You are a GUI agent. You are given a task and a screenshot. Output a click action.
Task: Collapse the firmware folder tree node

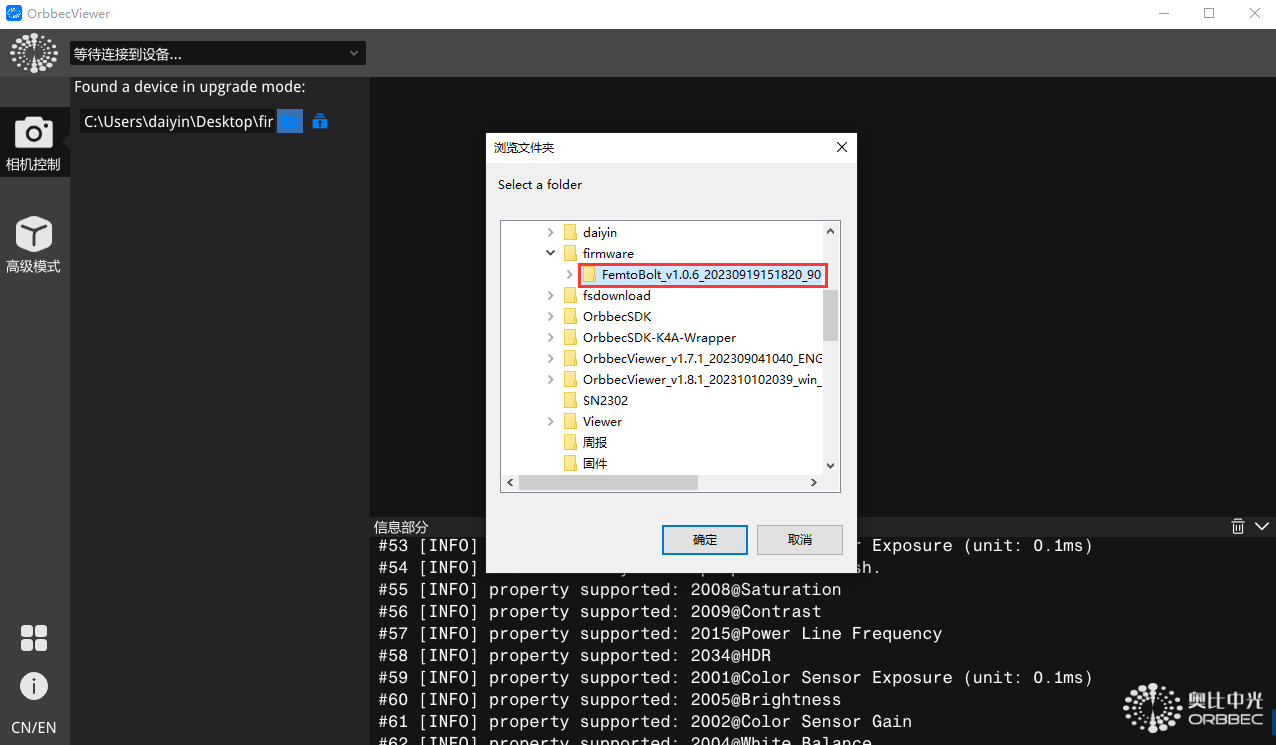pyautogui.click(x=550, y=254)
